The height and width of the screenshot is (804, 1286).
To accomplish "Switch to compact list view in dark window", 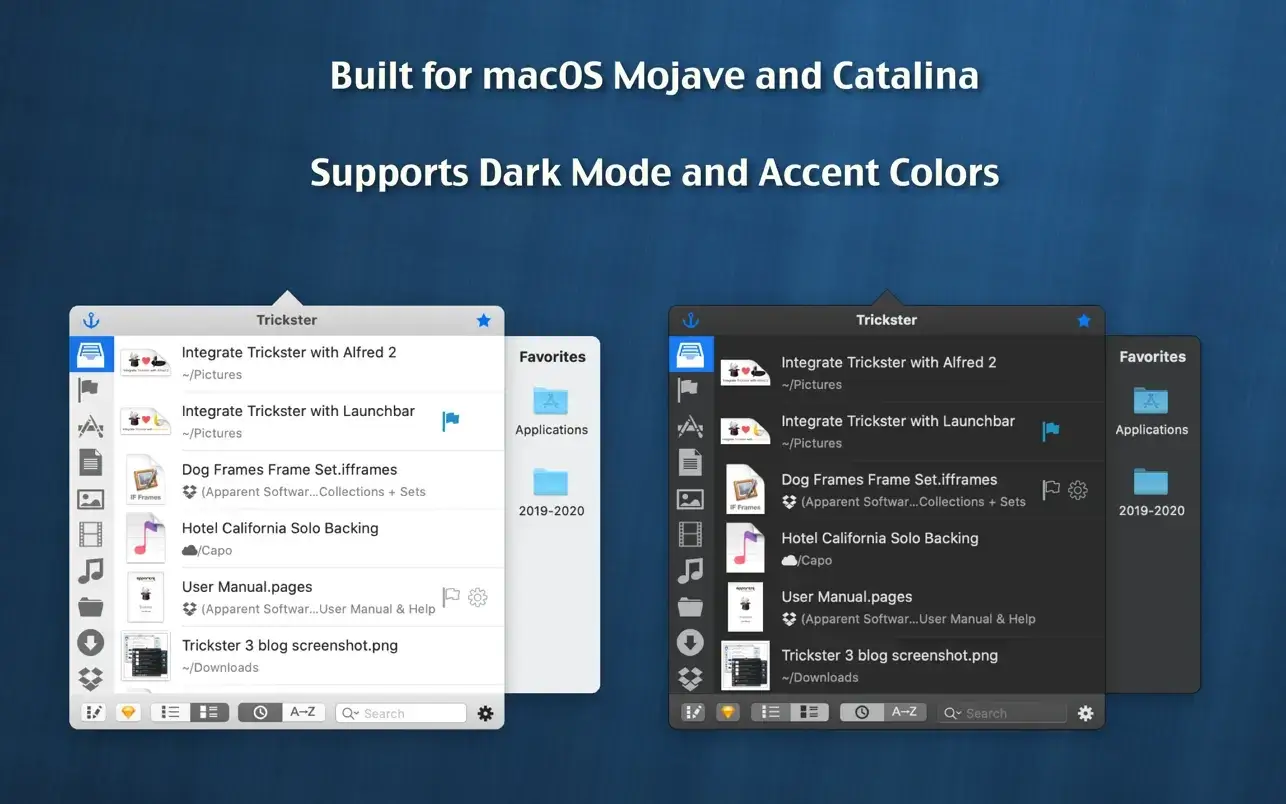I will tap(770, 712).
